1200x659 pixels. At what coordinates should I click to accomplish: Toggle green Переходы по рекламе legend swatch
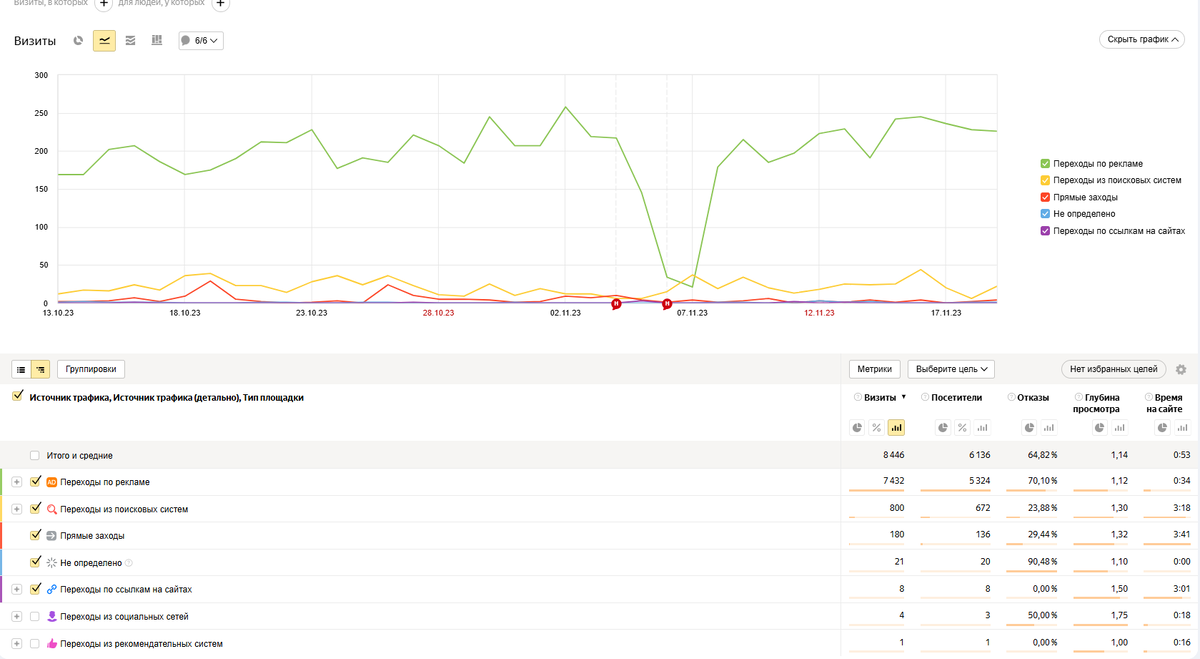pyautogui.click(x=1045, y=163)
